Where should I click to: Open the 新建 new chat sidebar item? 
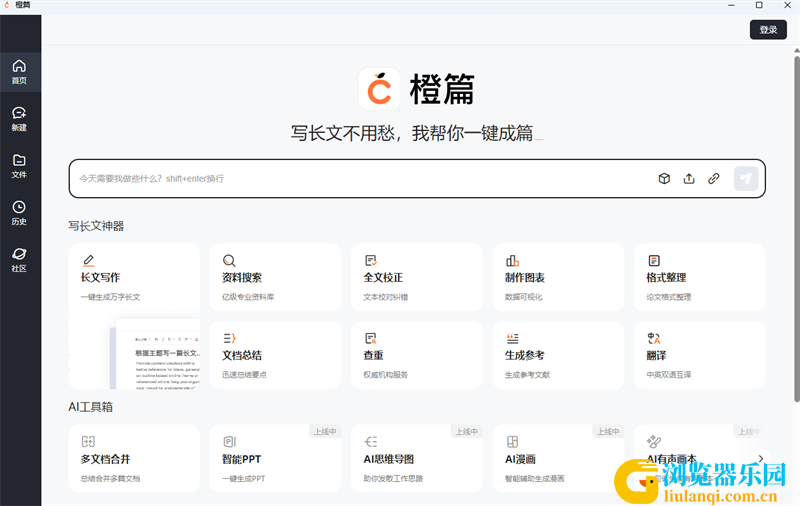[x=19, y=119]
